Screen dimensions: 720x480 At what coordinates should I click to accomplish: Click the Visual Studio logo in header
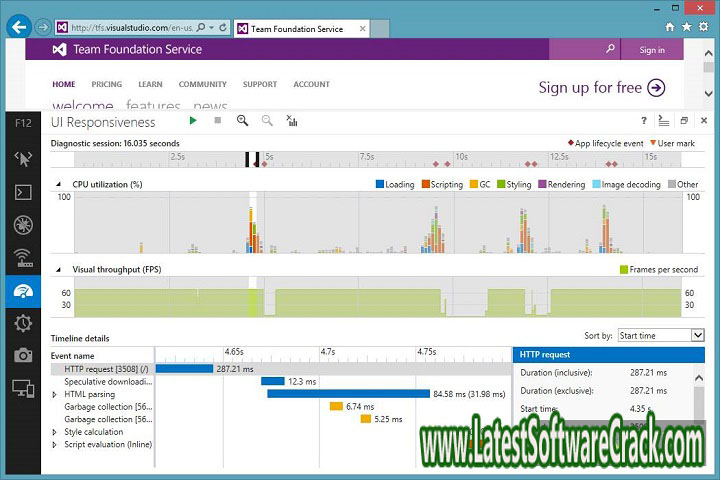click(59, 49)
